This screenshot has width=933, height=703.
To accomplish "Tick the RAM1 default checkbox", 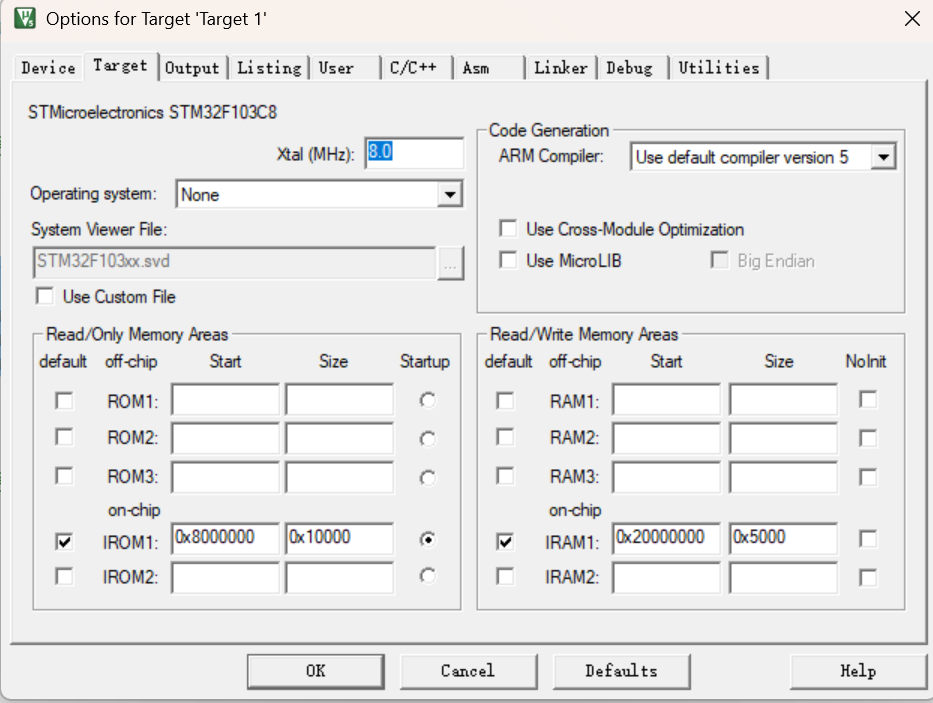I will pyautogui.click(x=505, y=401).
